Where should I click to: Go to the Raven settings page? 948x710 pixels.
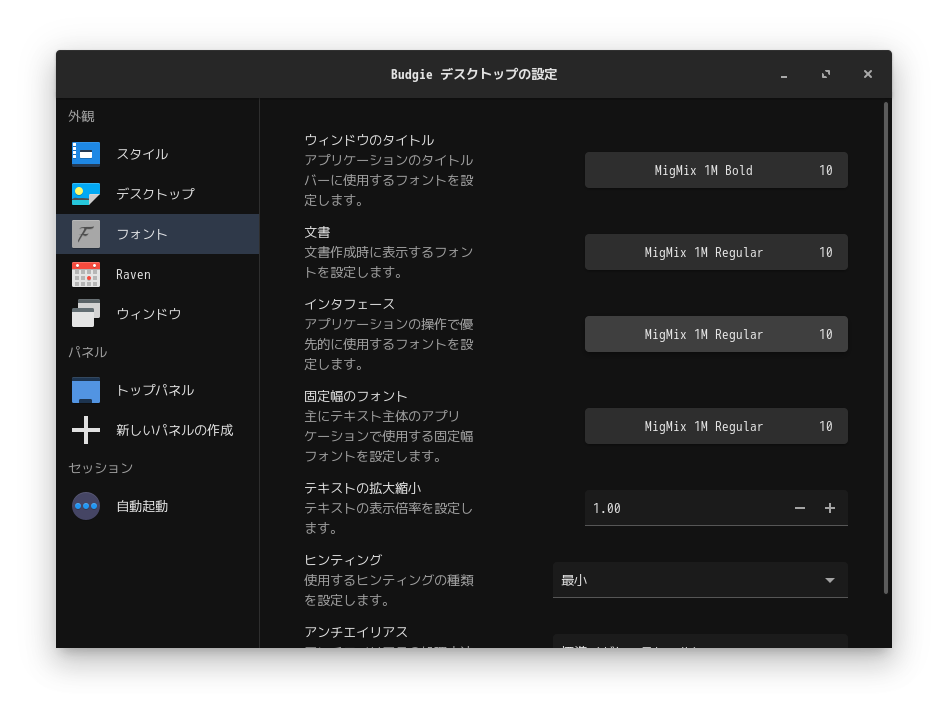(158, 274)
